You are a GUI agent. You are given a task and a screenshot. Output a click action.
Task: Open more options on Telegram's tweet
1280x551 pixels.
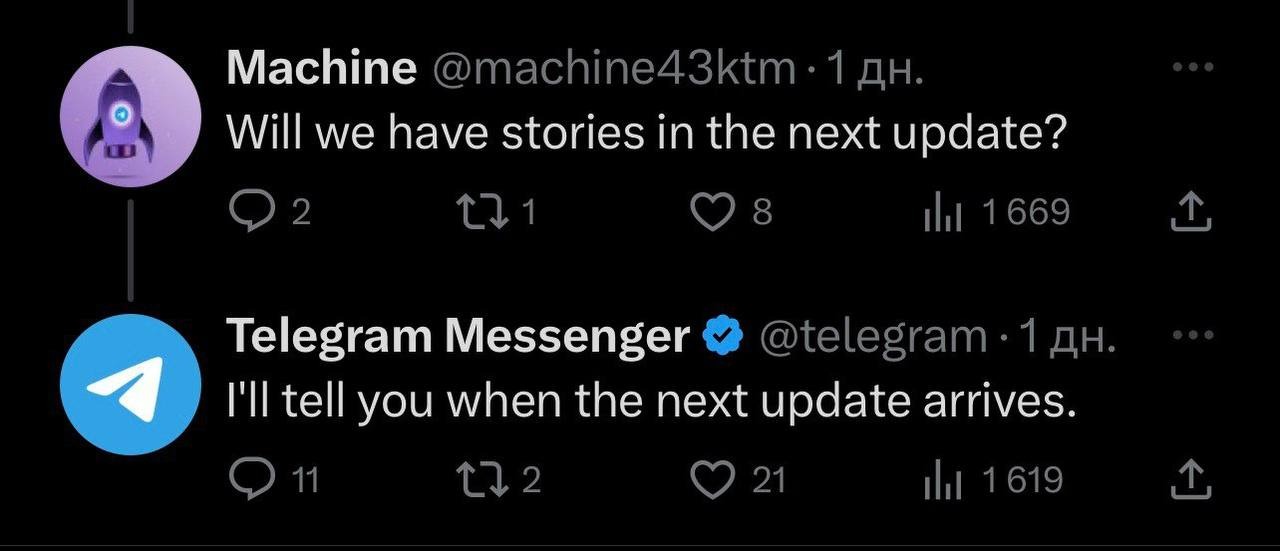click(1191, 336)
